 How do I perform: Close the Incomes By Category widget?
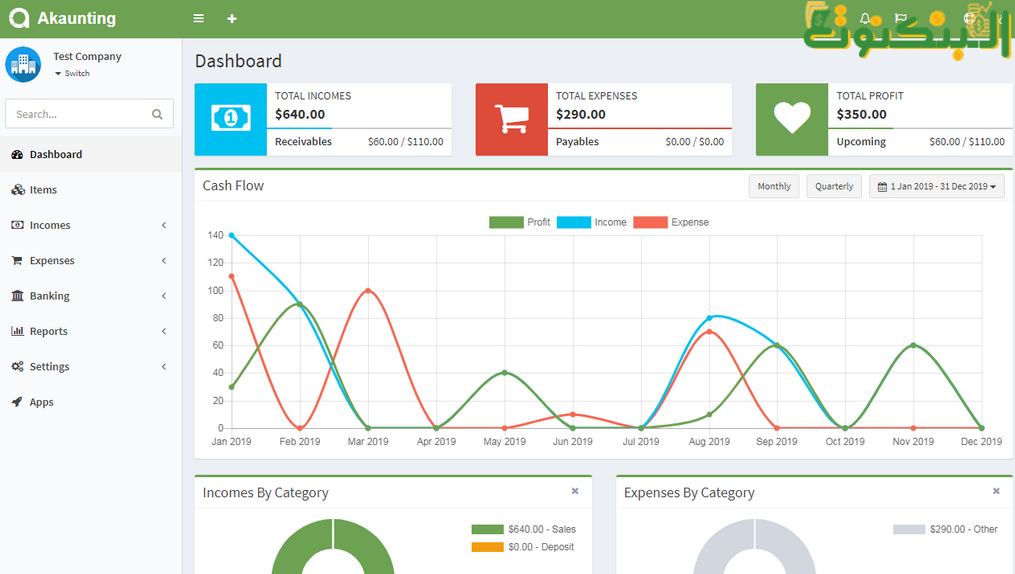[x=575, y=491]
